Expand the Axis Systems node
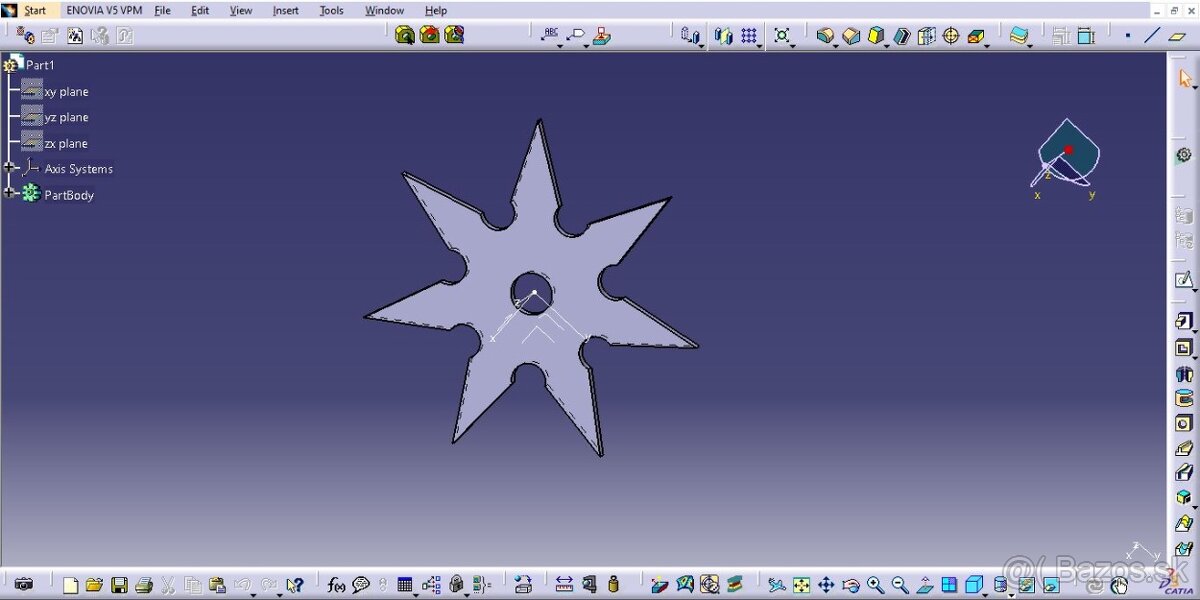 coord(10,168)
